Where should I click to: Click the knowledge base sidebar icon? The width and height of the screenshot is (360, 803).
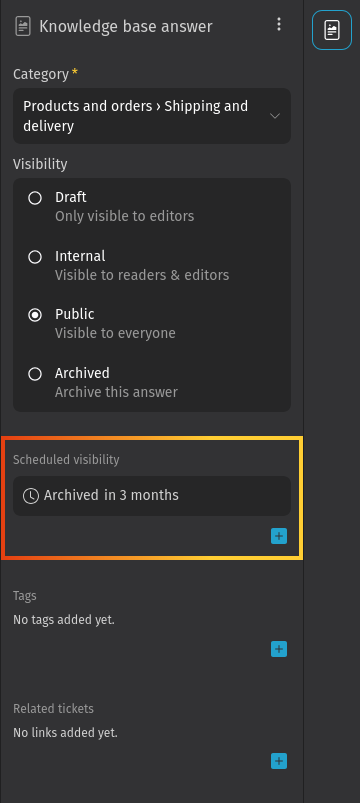[332, 30]
